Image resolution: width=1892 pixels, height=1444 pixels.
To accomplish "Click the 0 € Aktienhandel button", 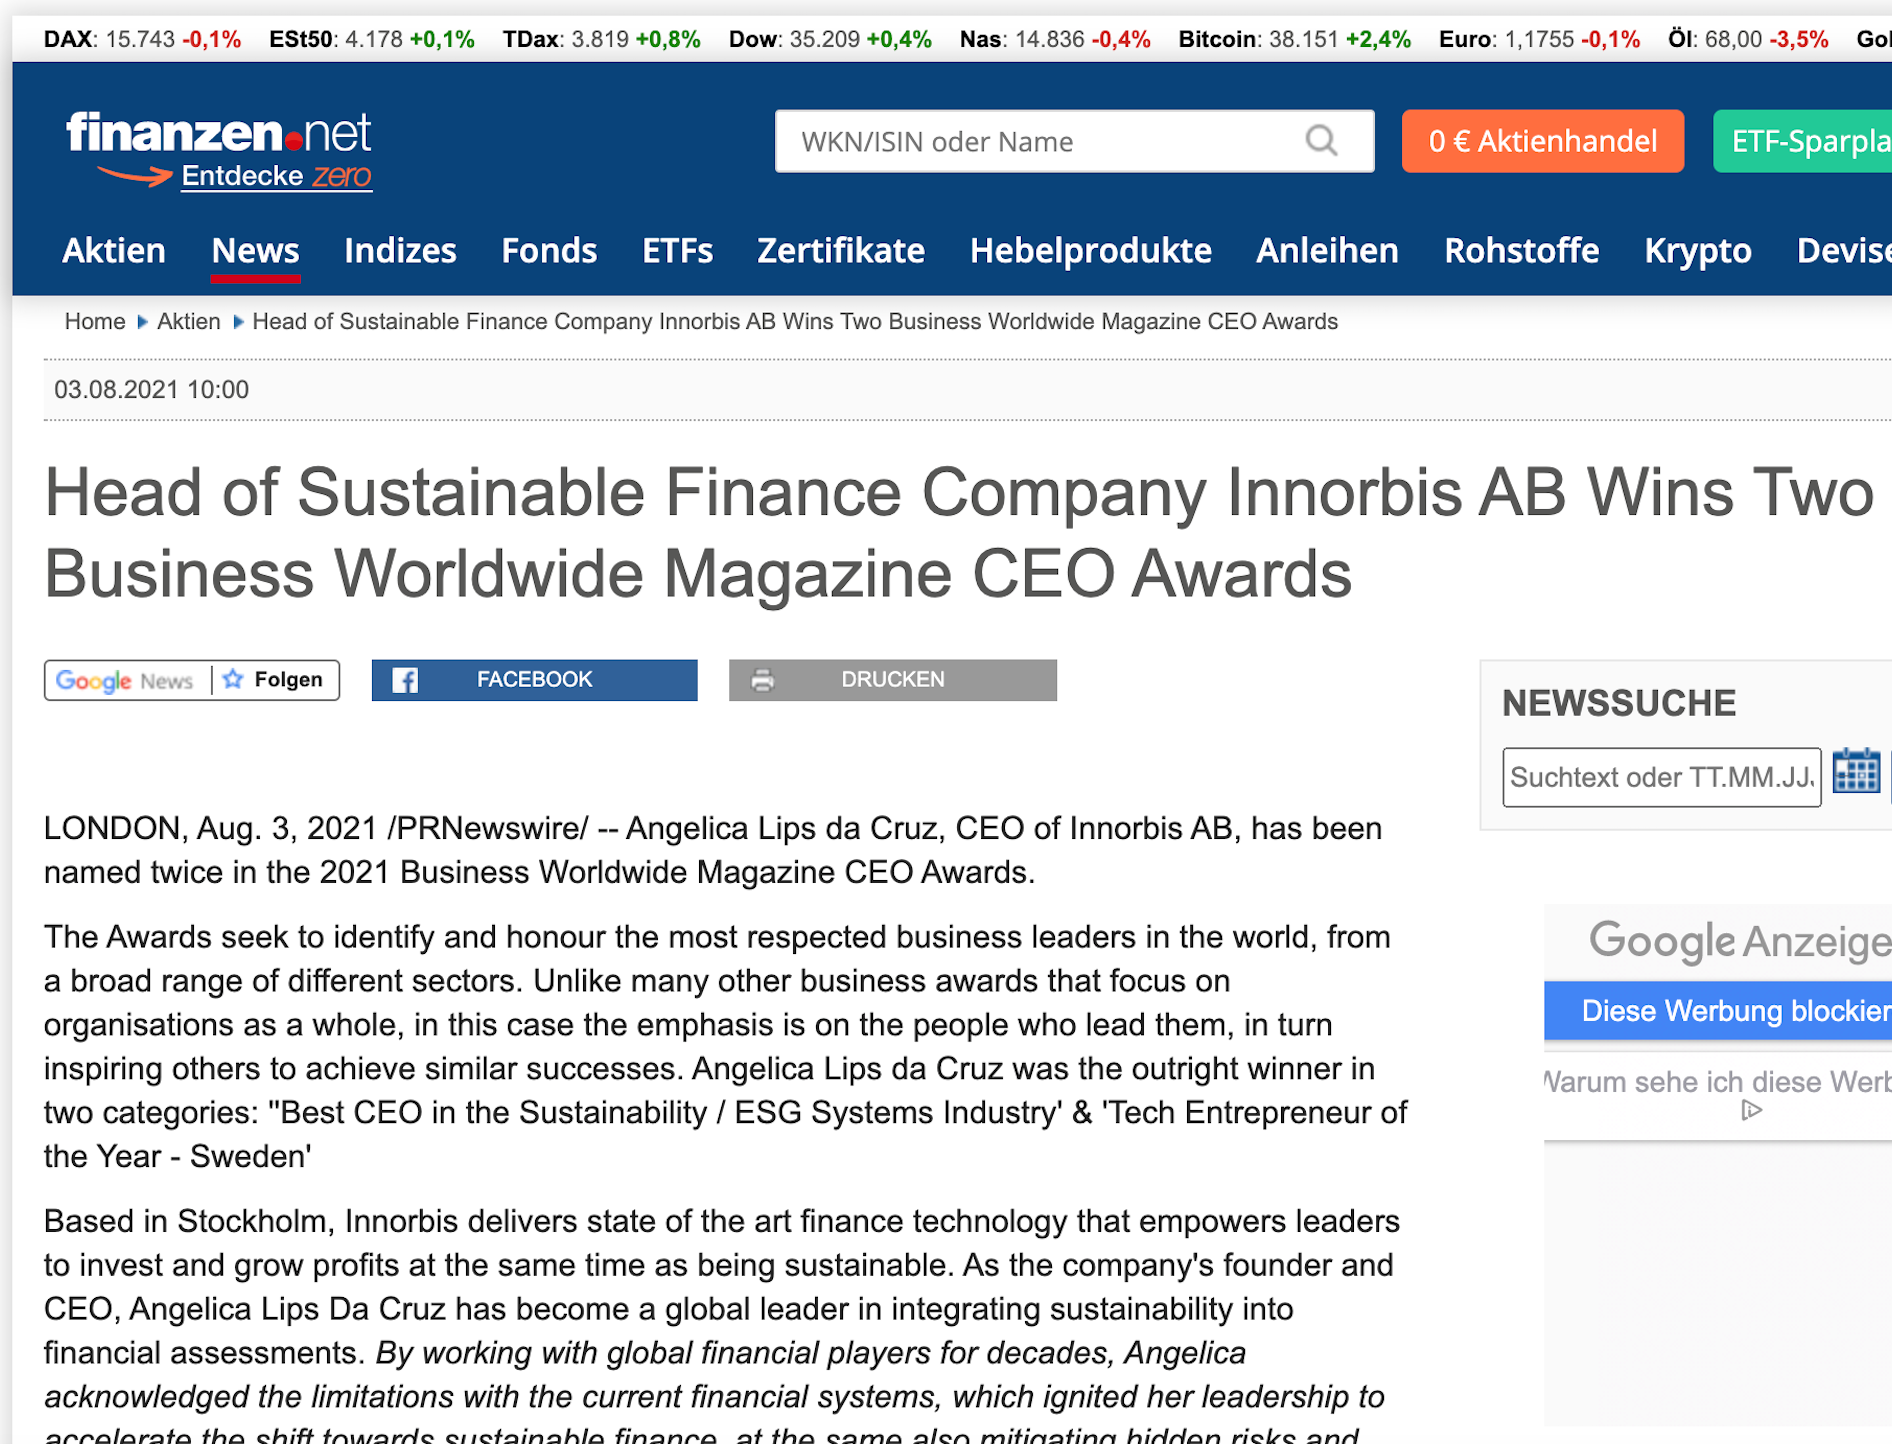I will (1542, 141).
